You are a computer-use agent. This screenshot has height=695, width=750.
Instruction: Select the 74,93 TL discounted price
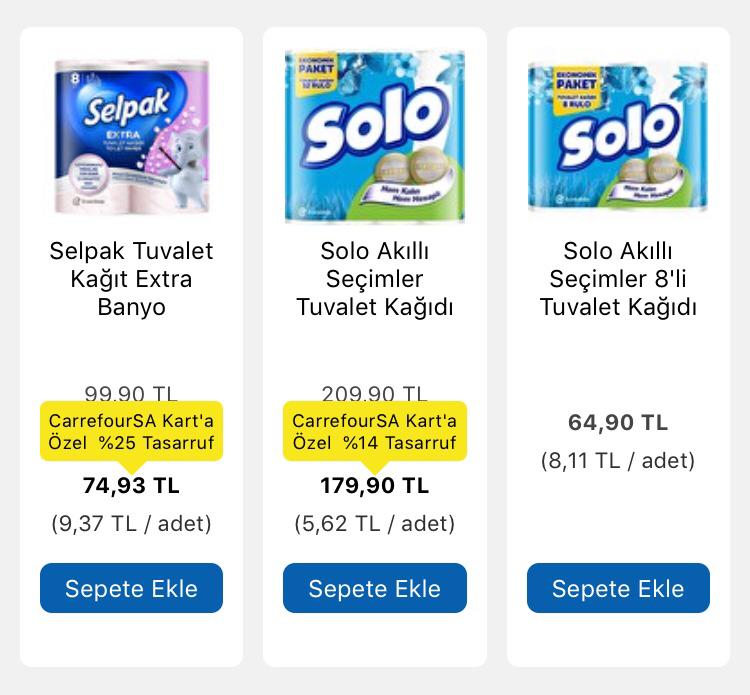tap(131, 486)
